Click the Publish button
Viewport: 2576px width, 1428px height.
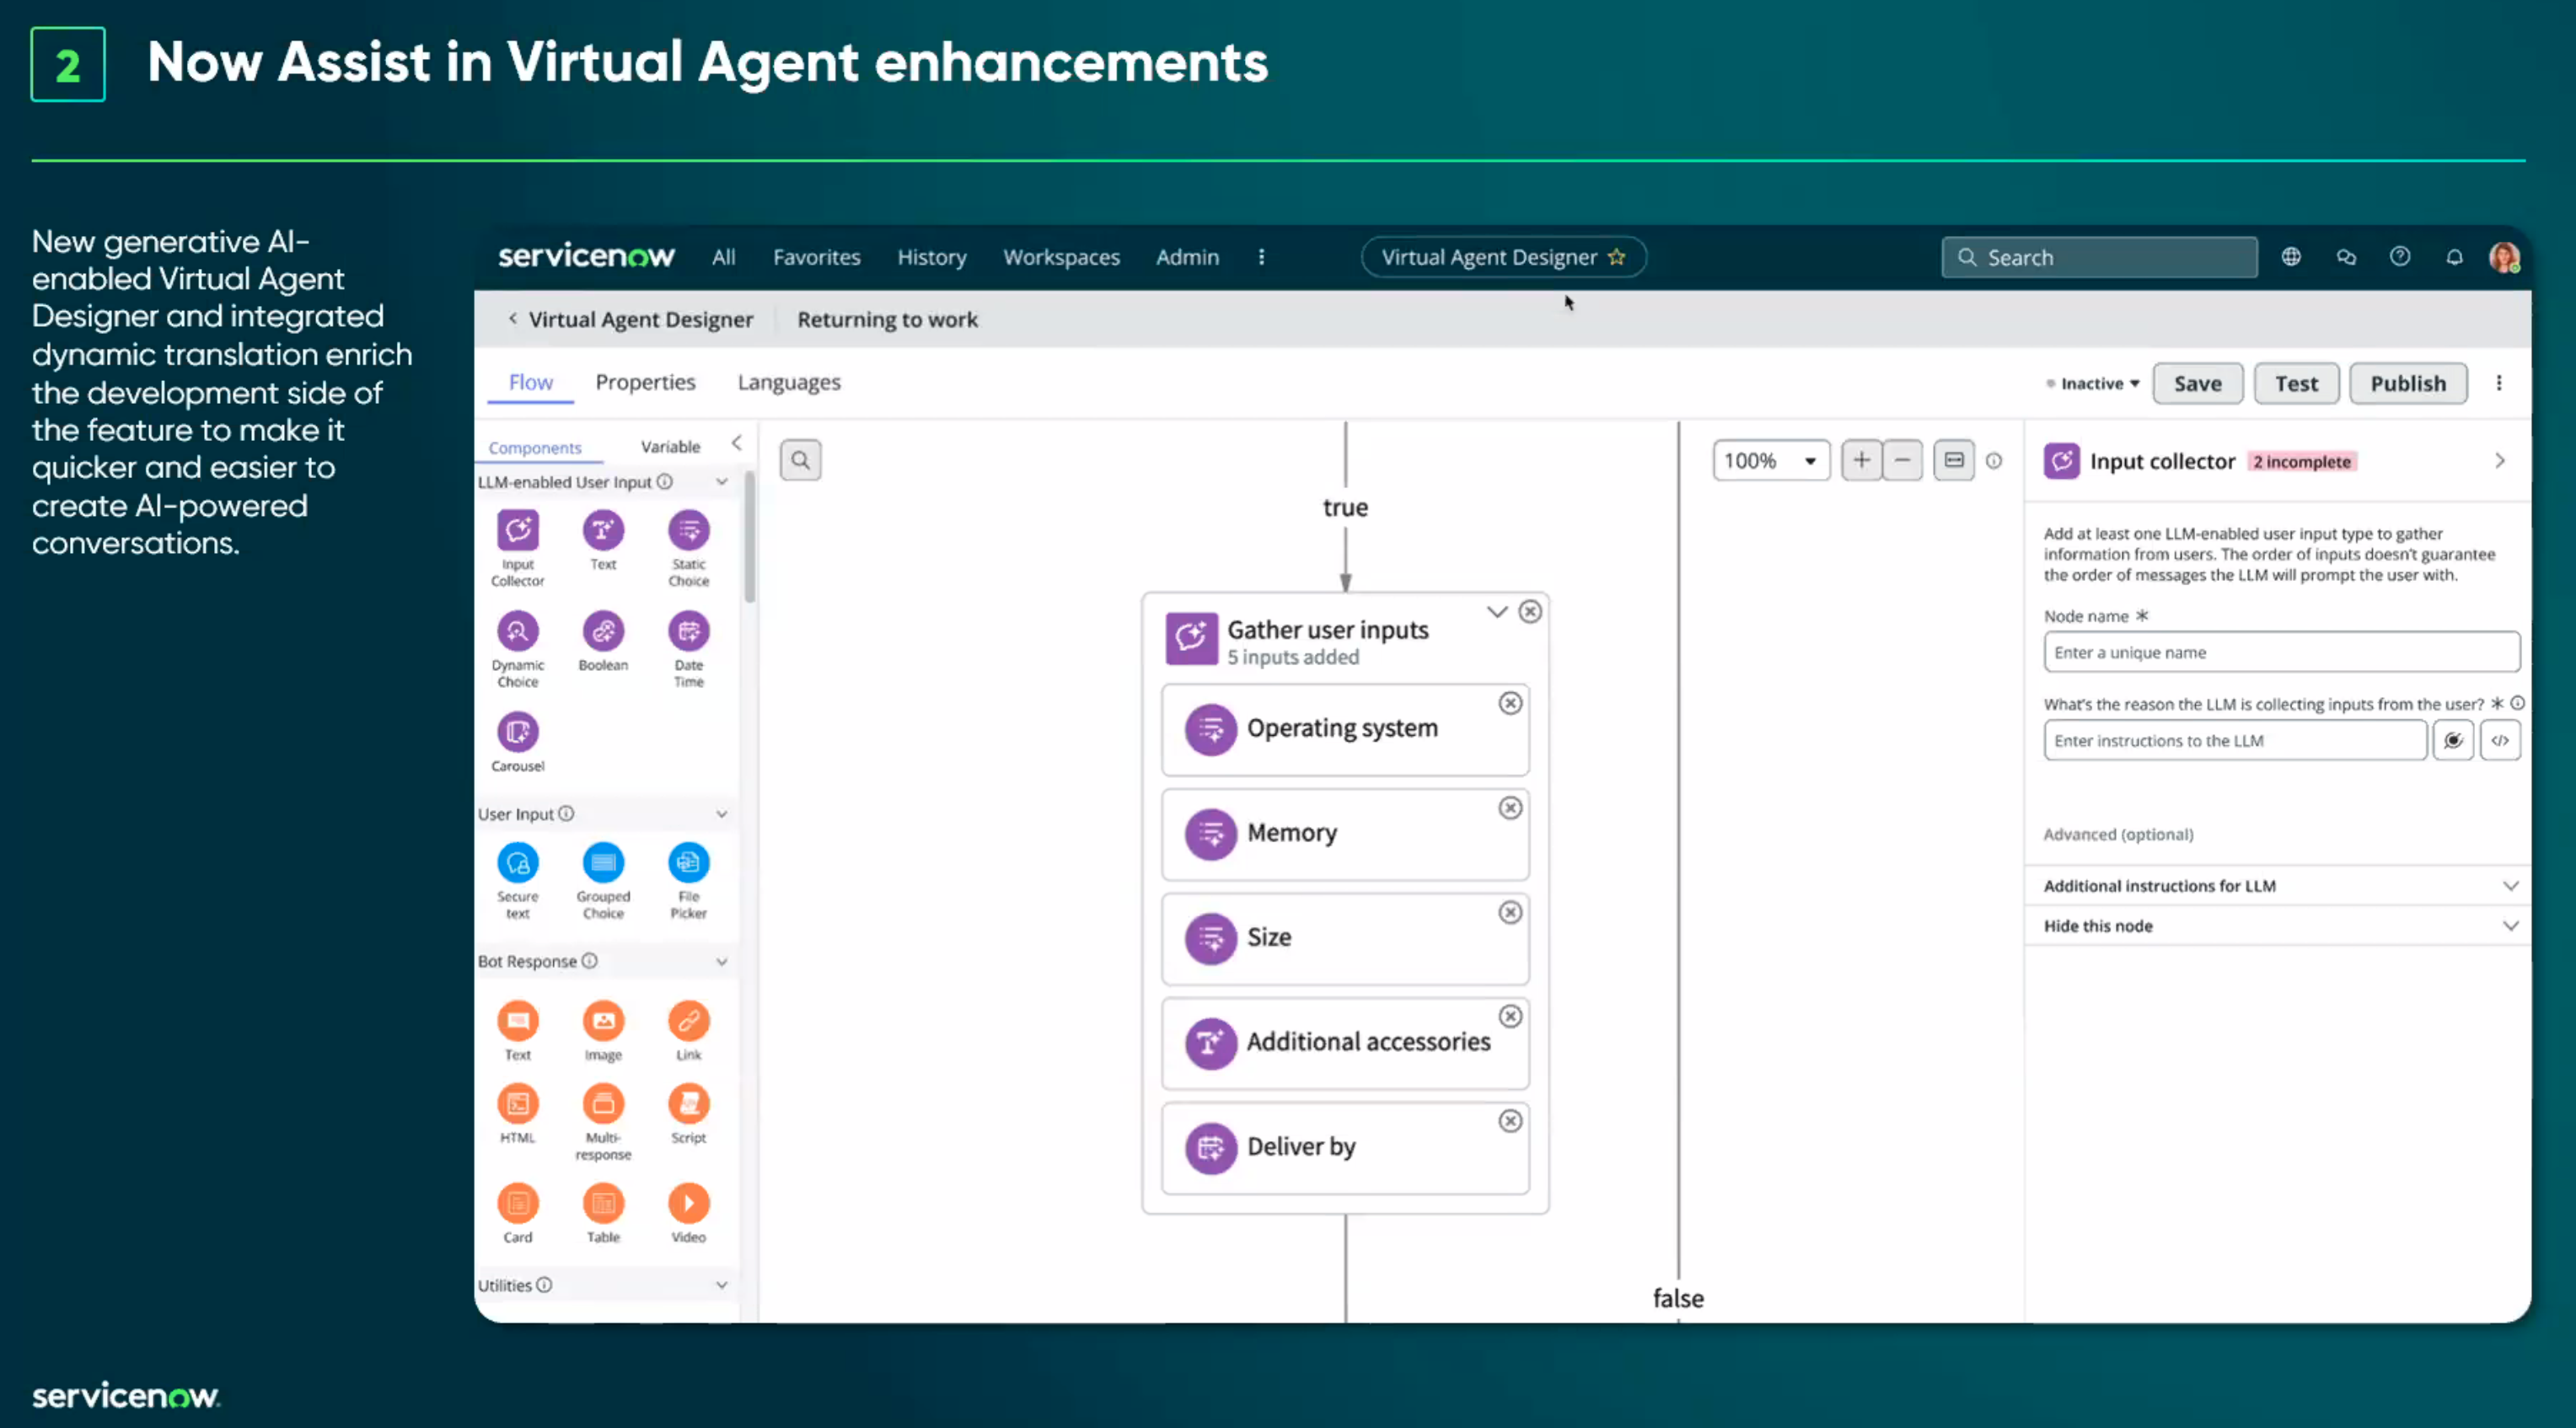point(2408,384)
